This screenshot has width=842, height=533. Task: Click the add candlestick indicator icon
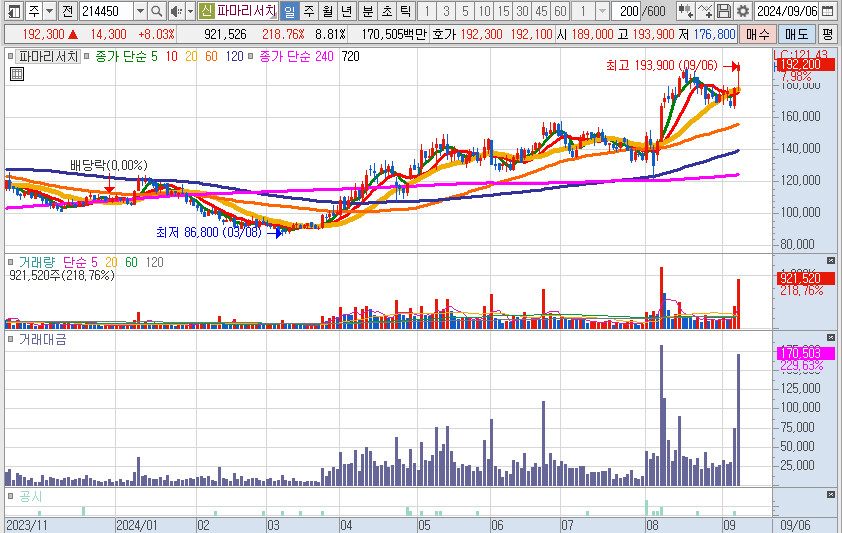click(686, 11)
